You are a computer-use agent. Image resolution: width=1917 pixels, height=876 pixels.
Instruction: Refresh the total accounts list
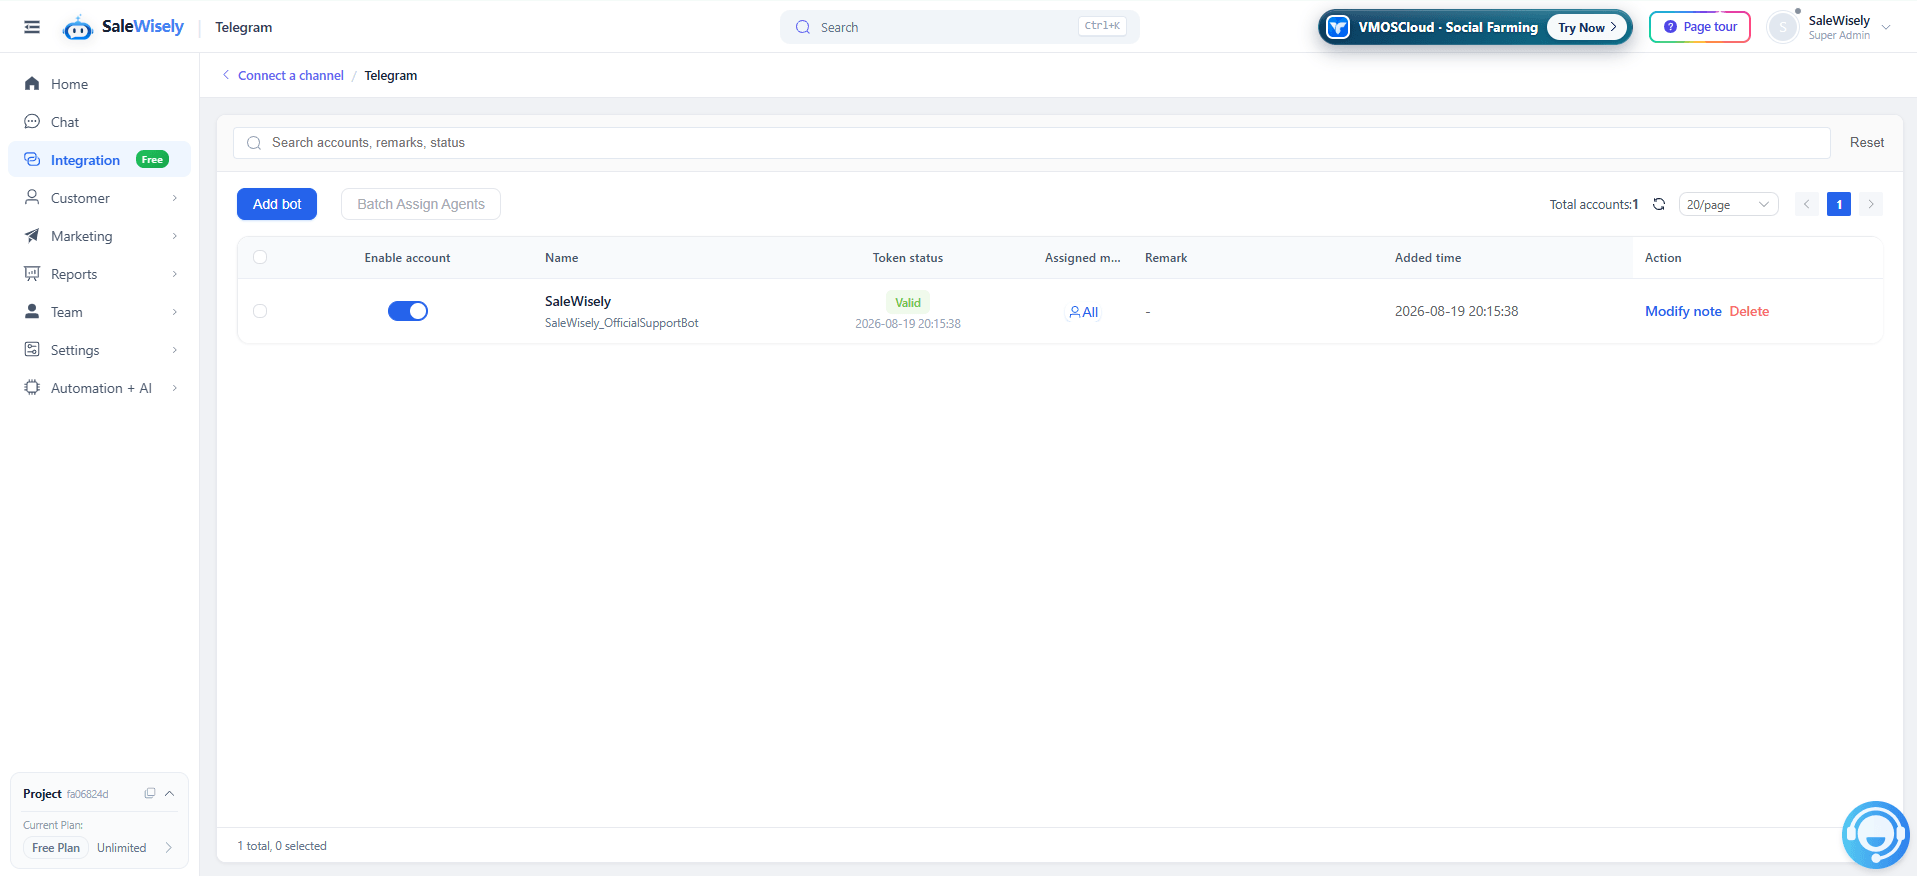click(1659, 204)
